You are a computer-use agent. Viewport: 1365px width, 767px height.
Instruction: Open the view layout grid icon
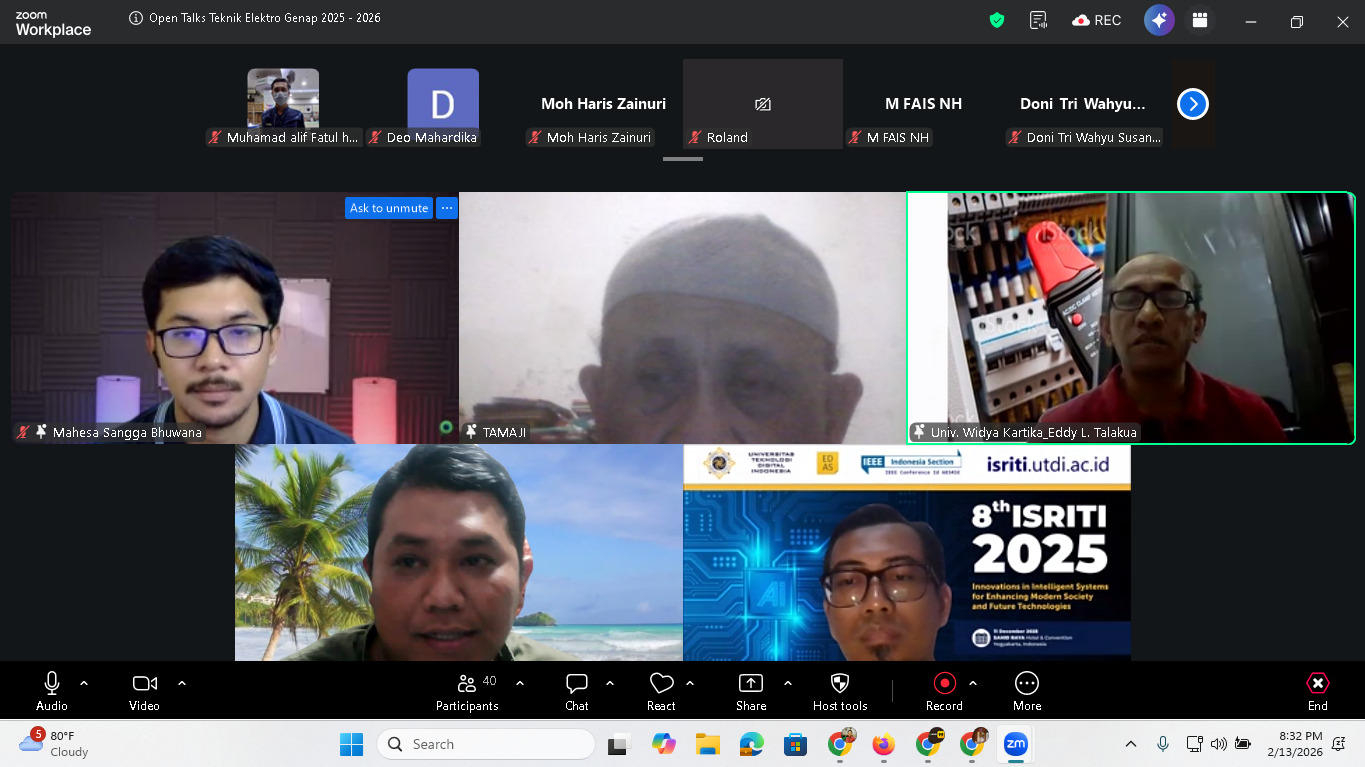pos(1200,20)
